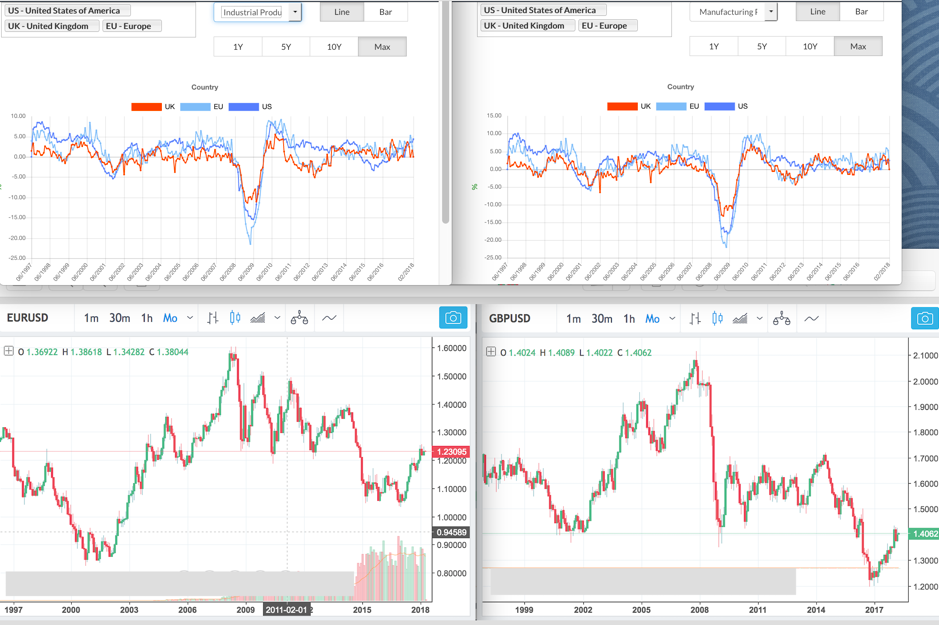Set GBPUSD interval to 1h

click(x=628, y=318)
